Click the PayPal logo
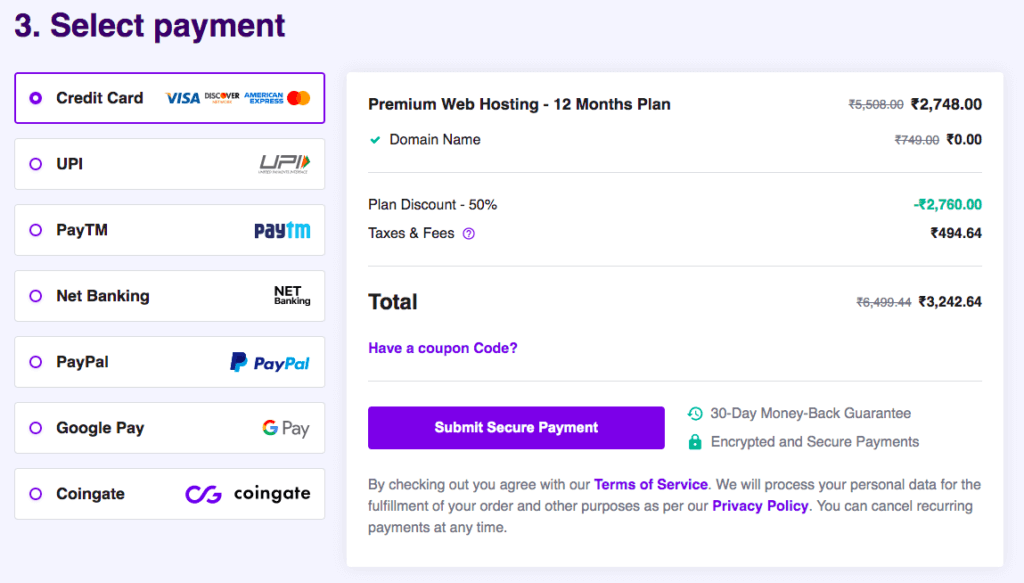This screenshot has width=1024, height=583. pos(270,362)
